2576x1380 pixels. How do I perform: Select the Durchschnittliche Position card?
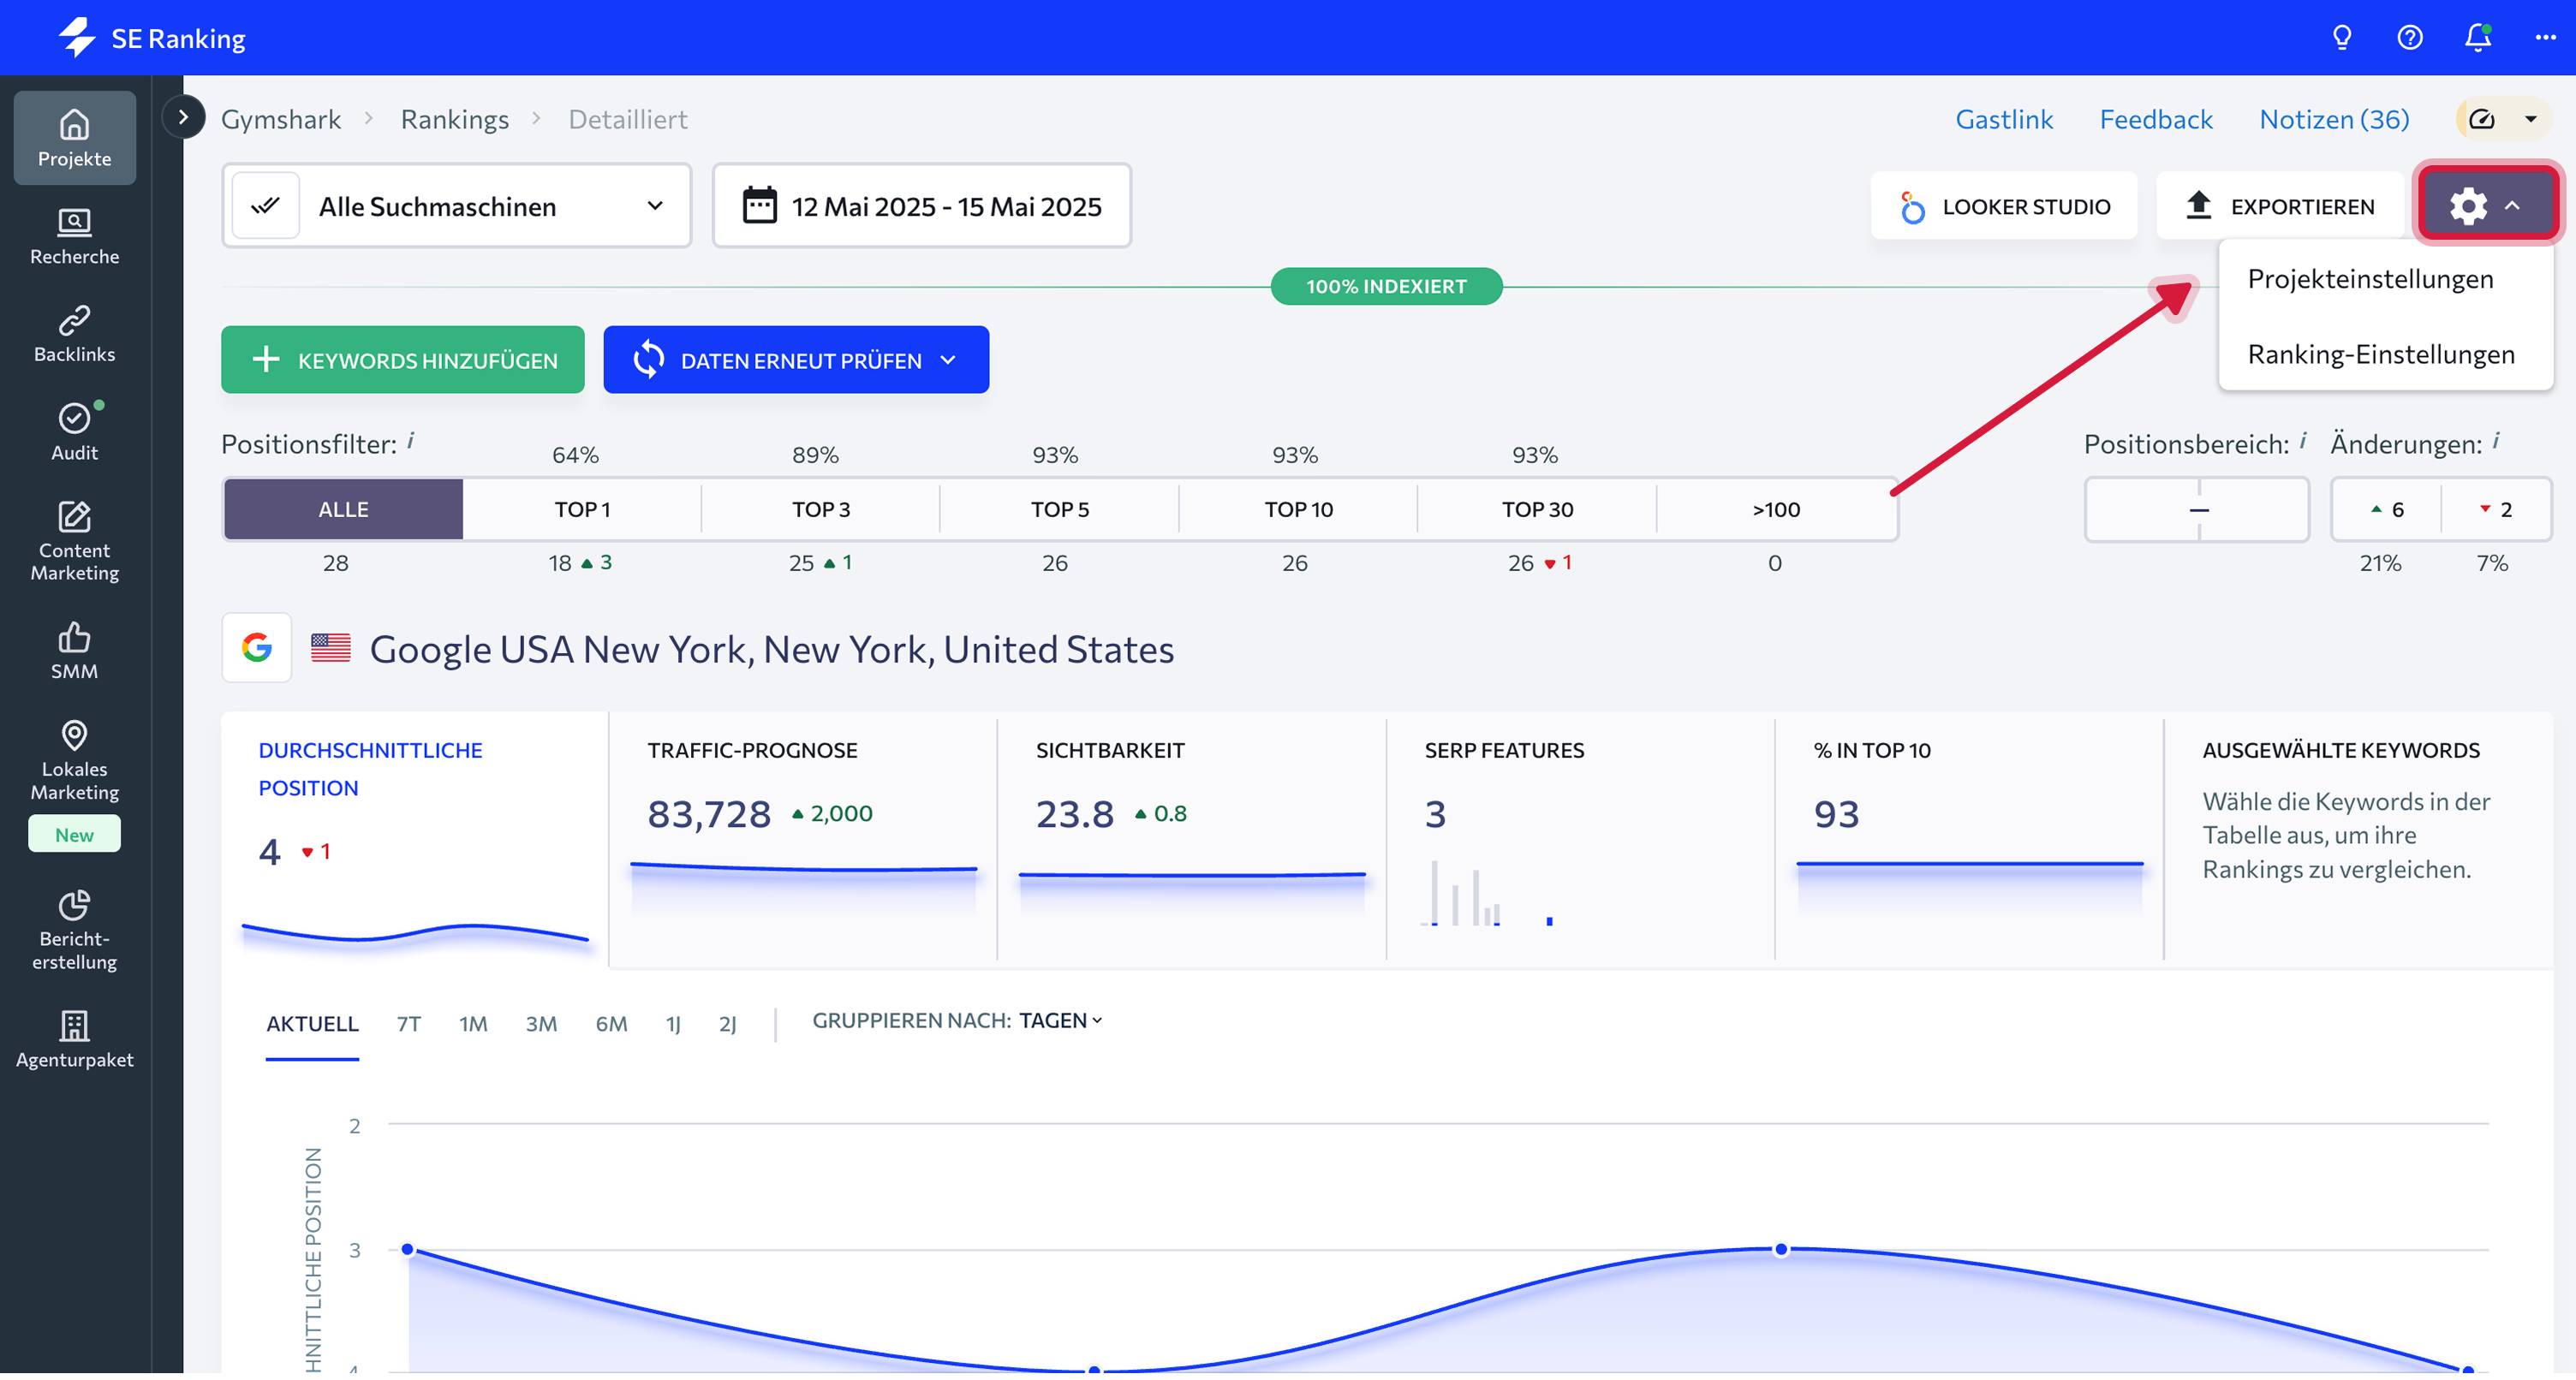point(415,841)
